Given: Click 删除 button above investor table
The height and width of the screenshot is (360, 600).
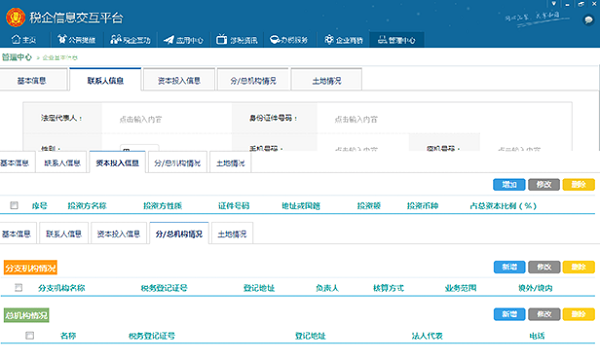Looking at the screenshot, I should pyautogui.click(x=579, y=185).
